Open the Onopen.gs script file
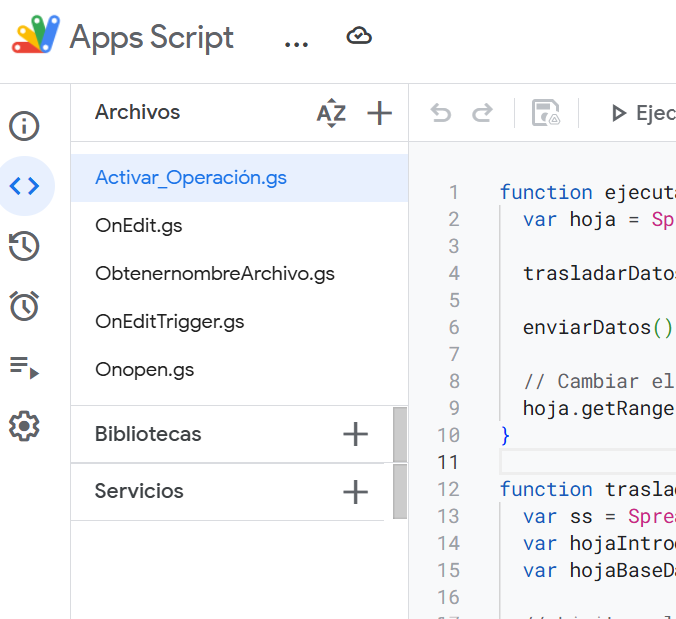 [145, 370]
